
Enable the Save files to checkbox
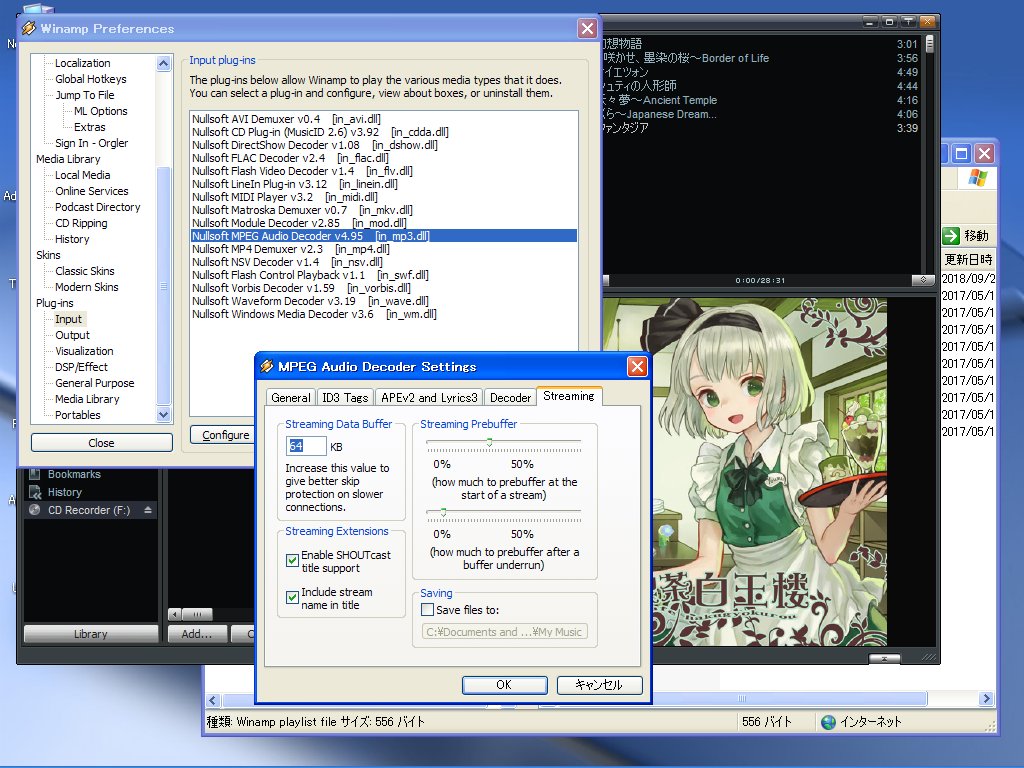click(428, 609)
